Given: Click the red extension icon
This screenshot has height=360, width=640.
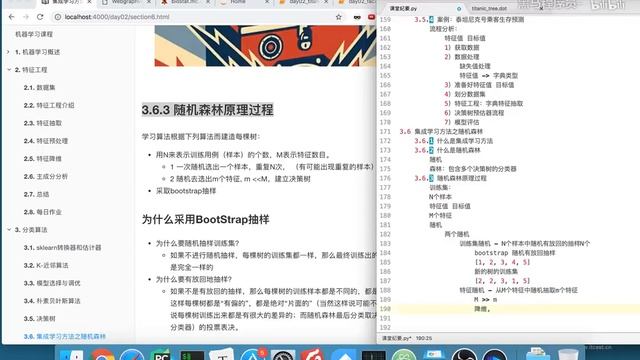Looking at the screenshot, I should click(x=371, y=17).
